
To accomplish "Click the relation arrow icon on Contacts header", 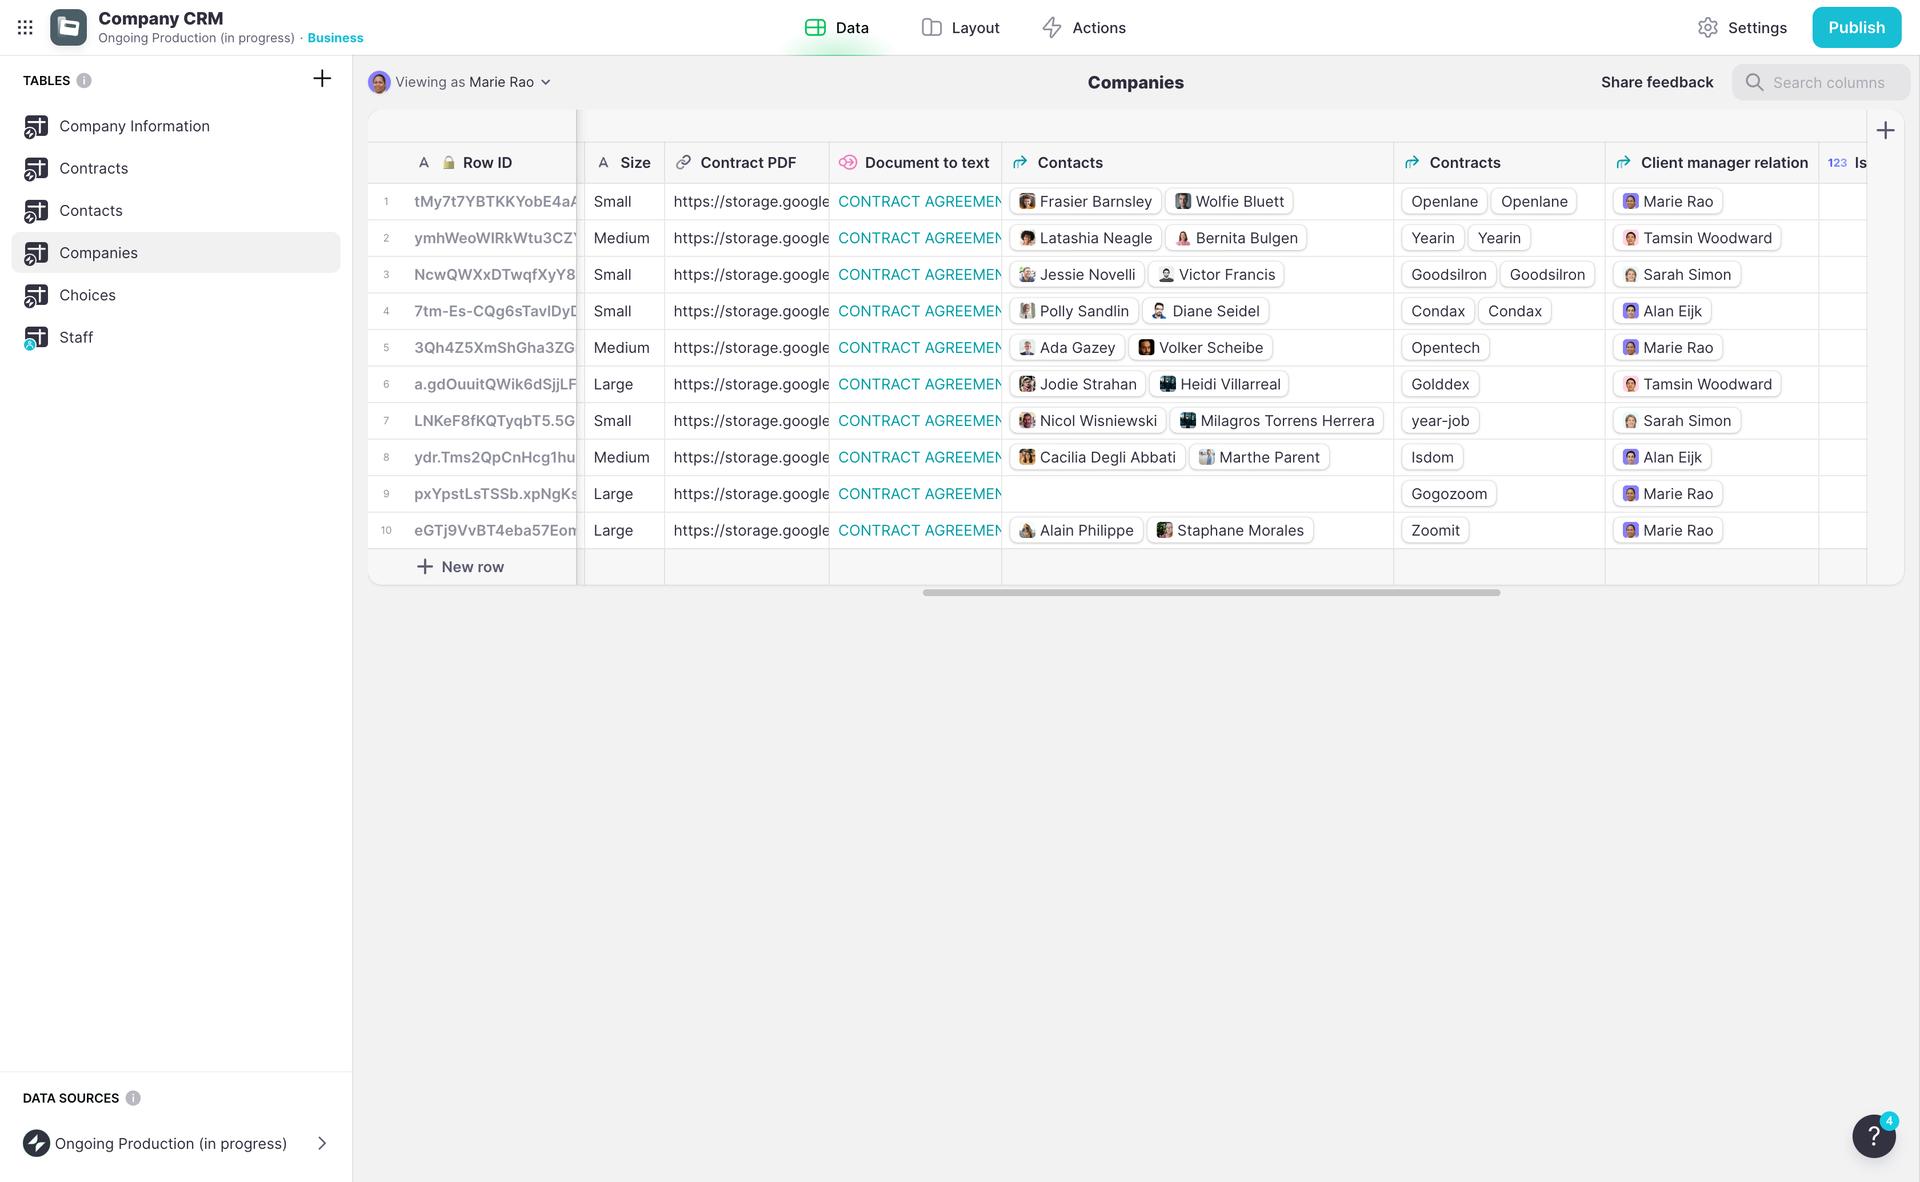I will point(1020,162).
